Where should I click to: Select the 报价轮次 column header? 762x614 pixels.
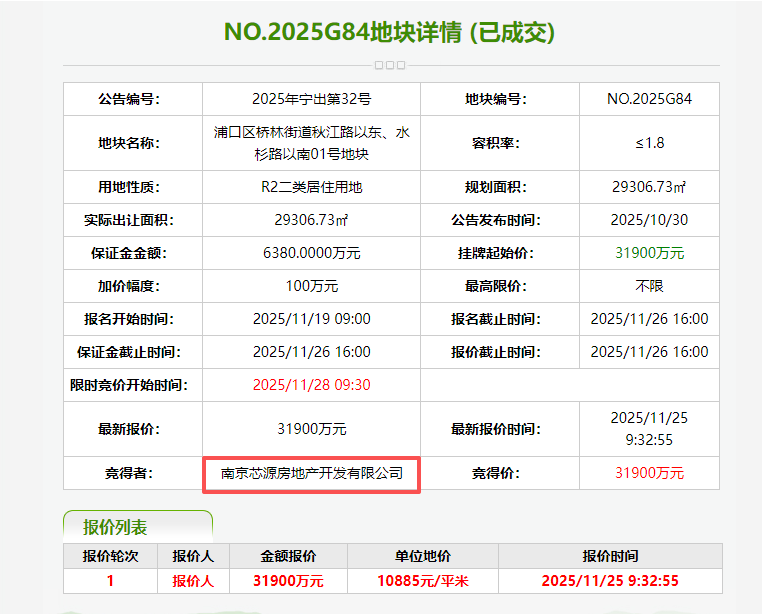coord(110,556)
